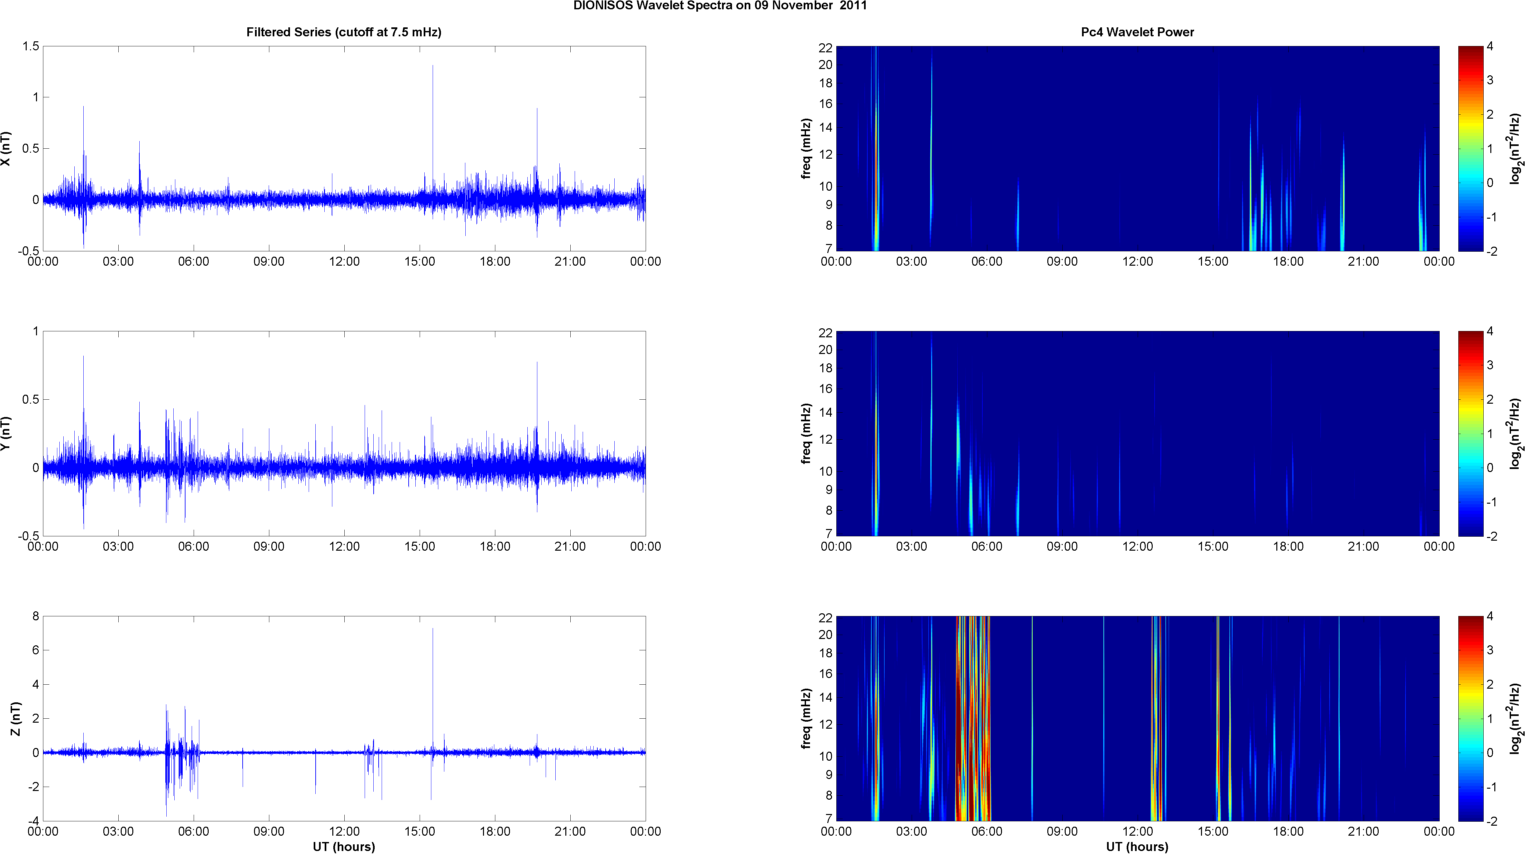1525x854 pixels.
Task: Click the Z component filtered series plot
Action: tap(344, 719)
